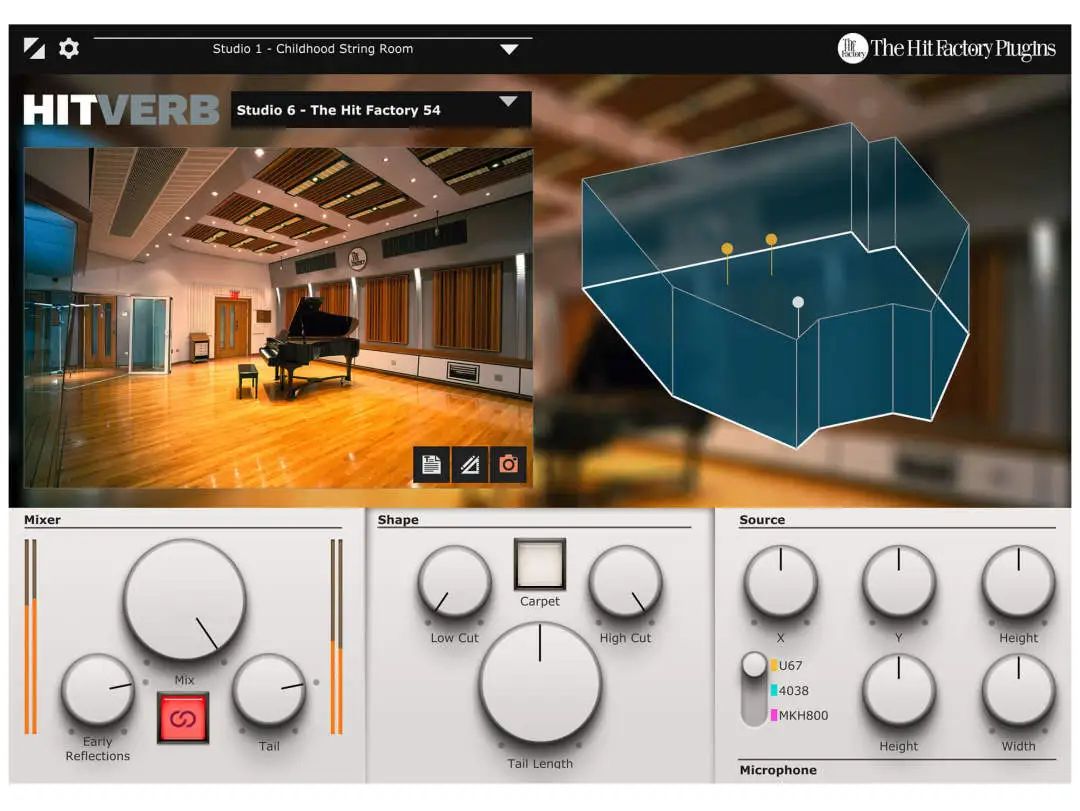Select the white source marker in room model
Screen dimensions: 1080x811
[798, 302]
